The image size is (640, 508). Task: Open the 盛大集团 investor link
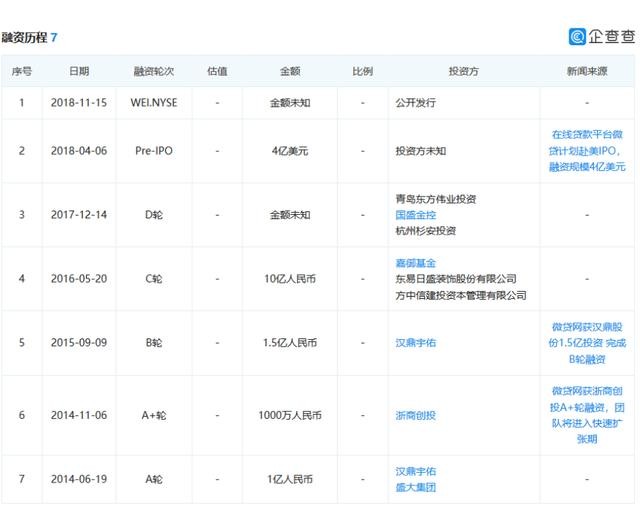416,487
